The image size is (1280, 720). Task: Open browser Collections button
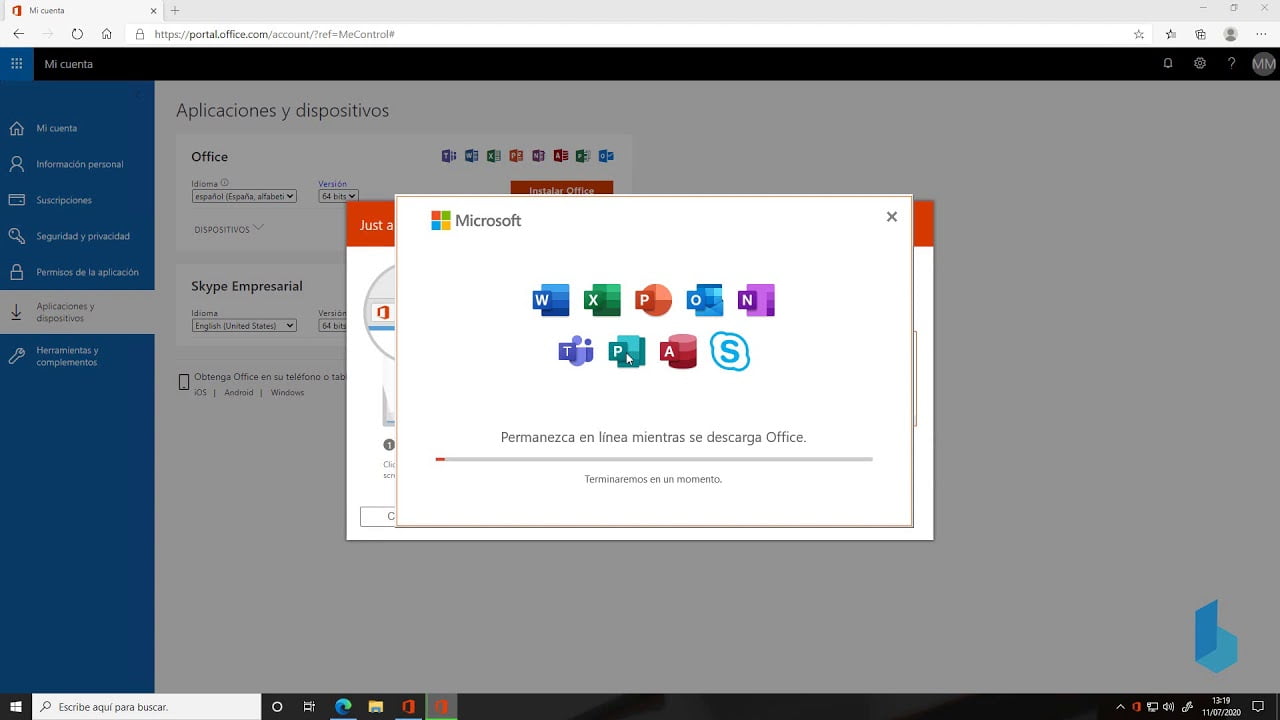pyautogui.click(x=1201, y=34)
